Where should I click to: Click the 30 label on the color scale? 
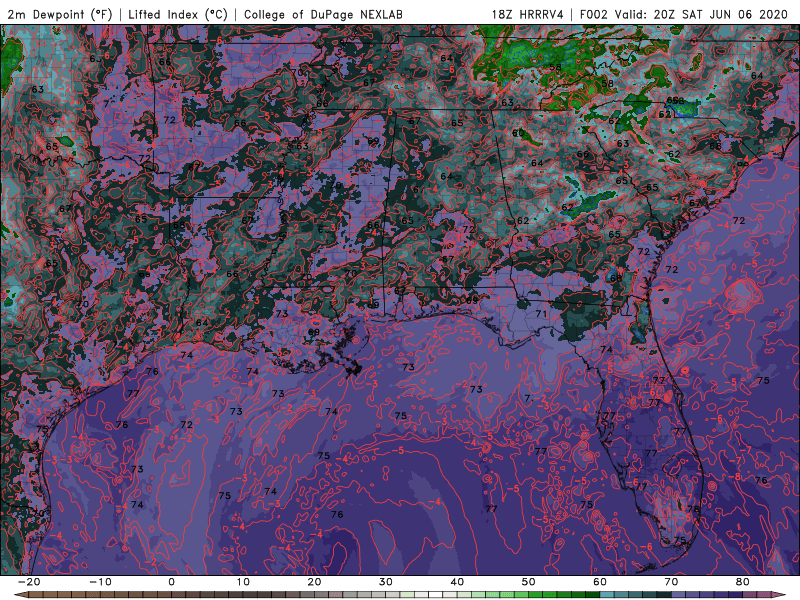pos(386,582)
